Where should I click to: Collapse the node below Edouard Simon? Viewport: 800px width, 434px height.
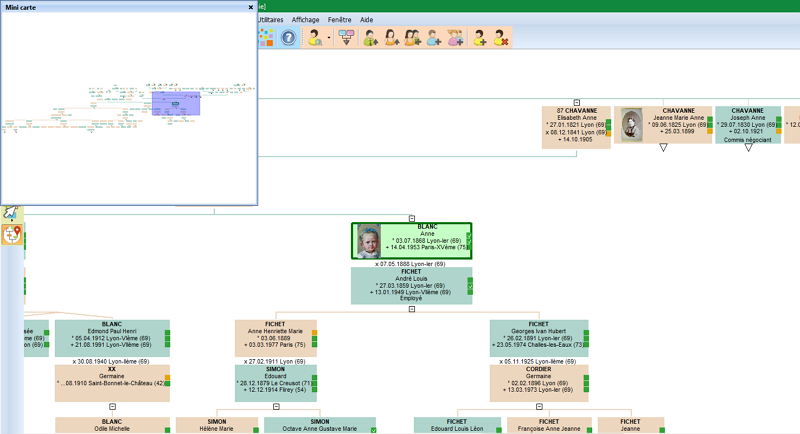276,406
